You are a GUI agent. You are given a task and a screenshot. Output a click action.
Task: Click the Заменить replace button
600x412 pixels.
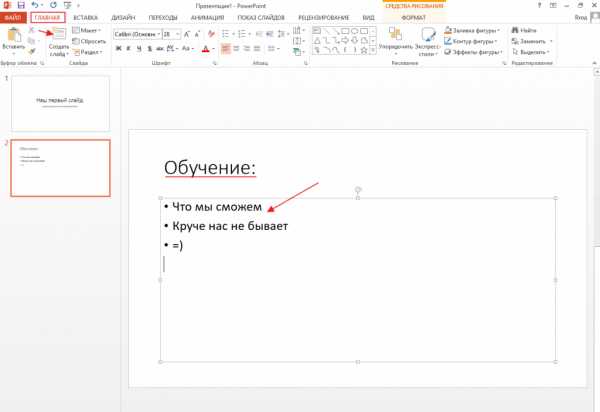click(x=532, y=41)
